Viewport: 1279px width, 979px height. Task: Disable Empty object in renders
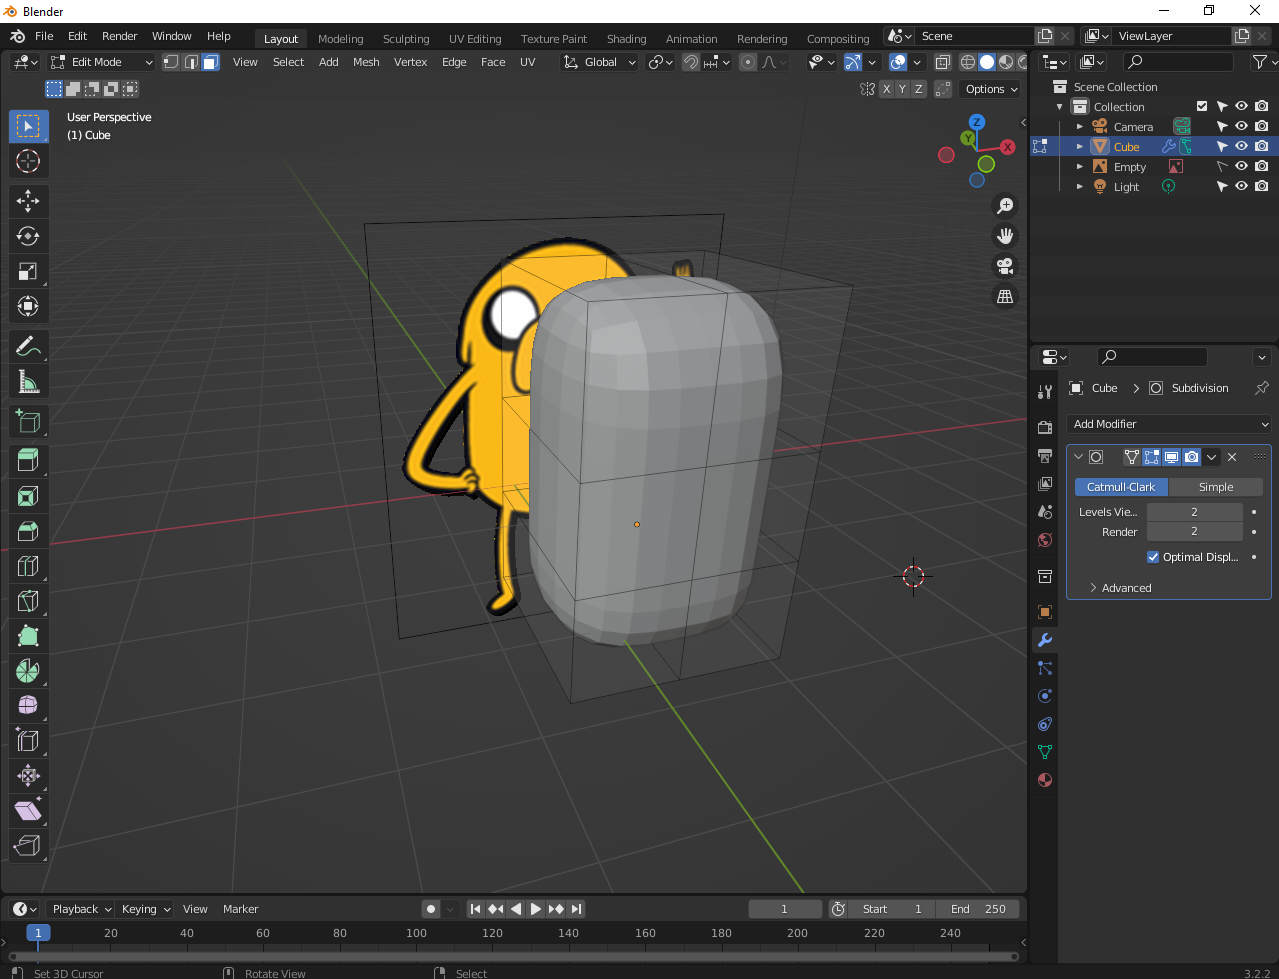[x=1261, y=166]
